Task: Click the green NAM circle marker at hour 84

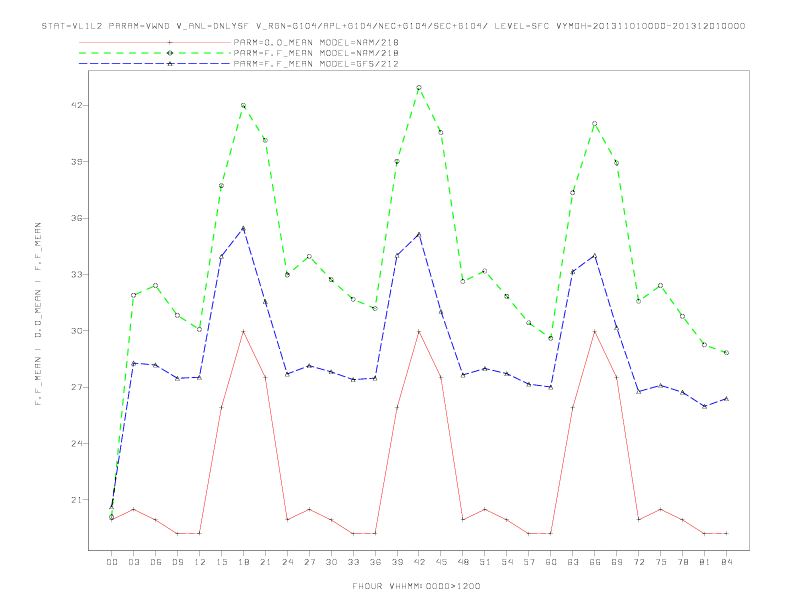Action: 726,352
